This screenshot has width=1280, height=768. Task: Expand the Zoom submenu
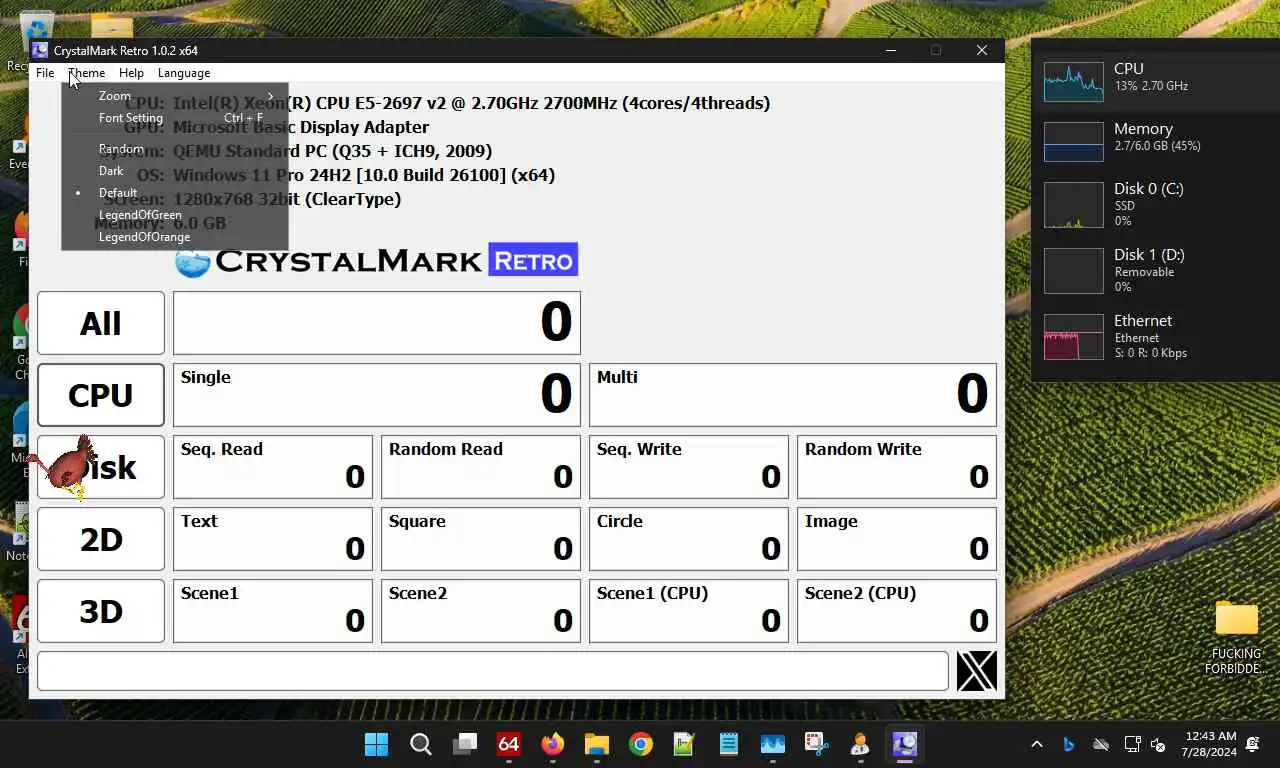click(x=175, y=96)
